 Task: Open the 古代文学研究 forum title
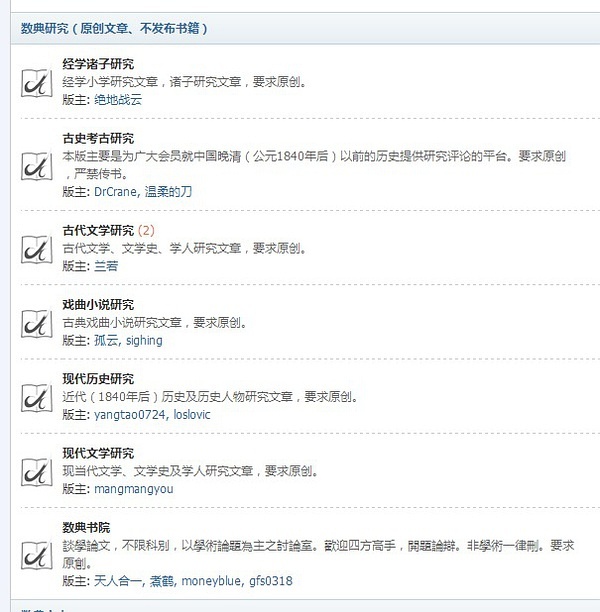98,231
